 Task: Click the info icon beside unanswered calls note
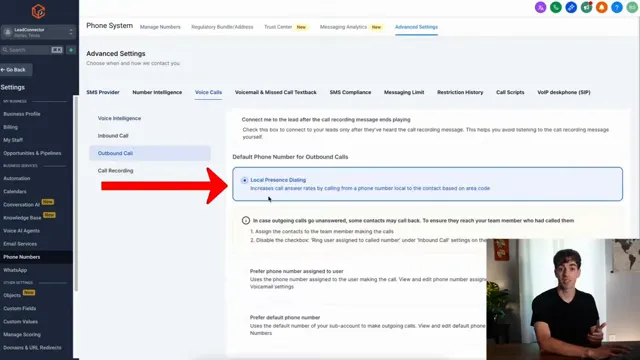(246, 220)
